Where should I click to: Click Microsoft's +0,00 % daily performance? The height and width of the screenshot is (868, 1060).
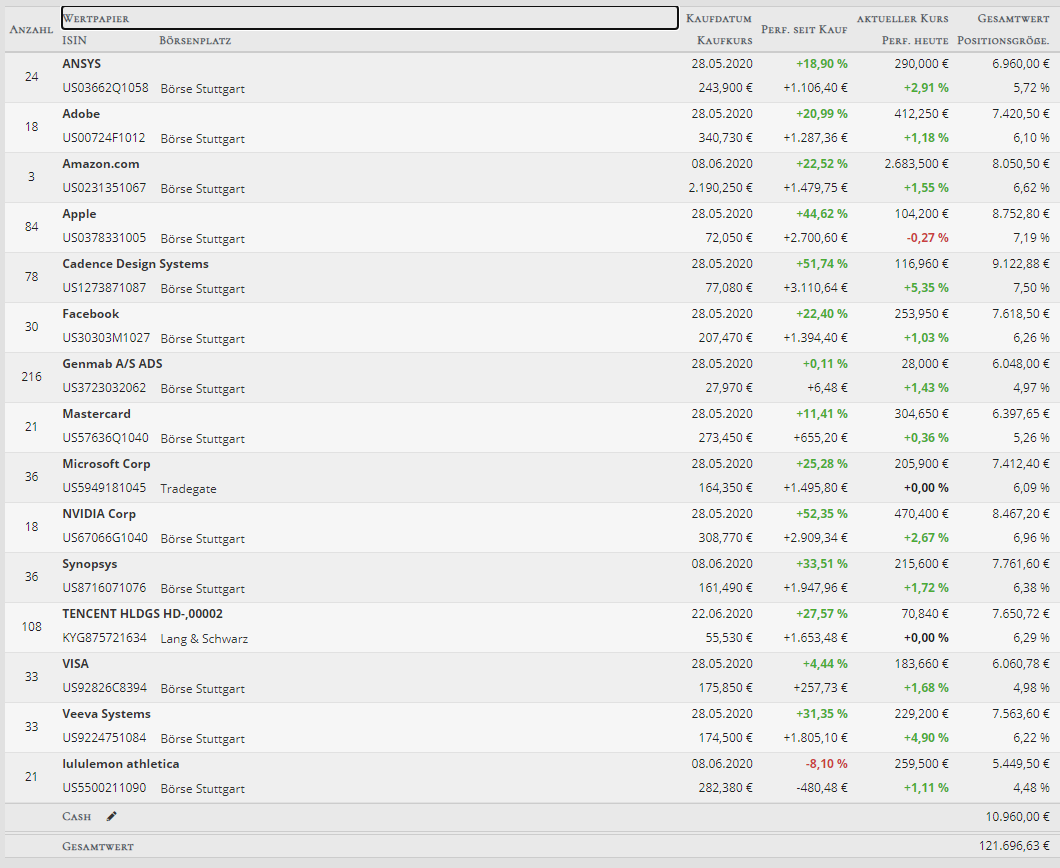[x=926, y=487]
